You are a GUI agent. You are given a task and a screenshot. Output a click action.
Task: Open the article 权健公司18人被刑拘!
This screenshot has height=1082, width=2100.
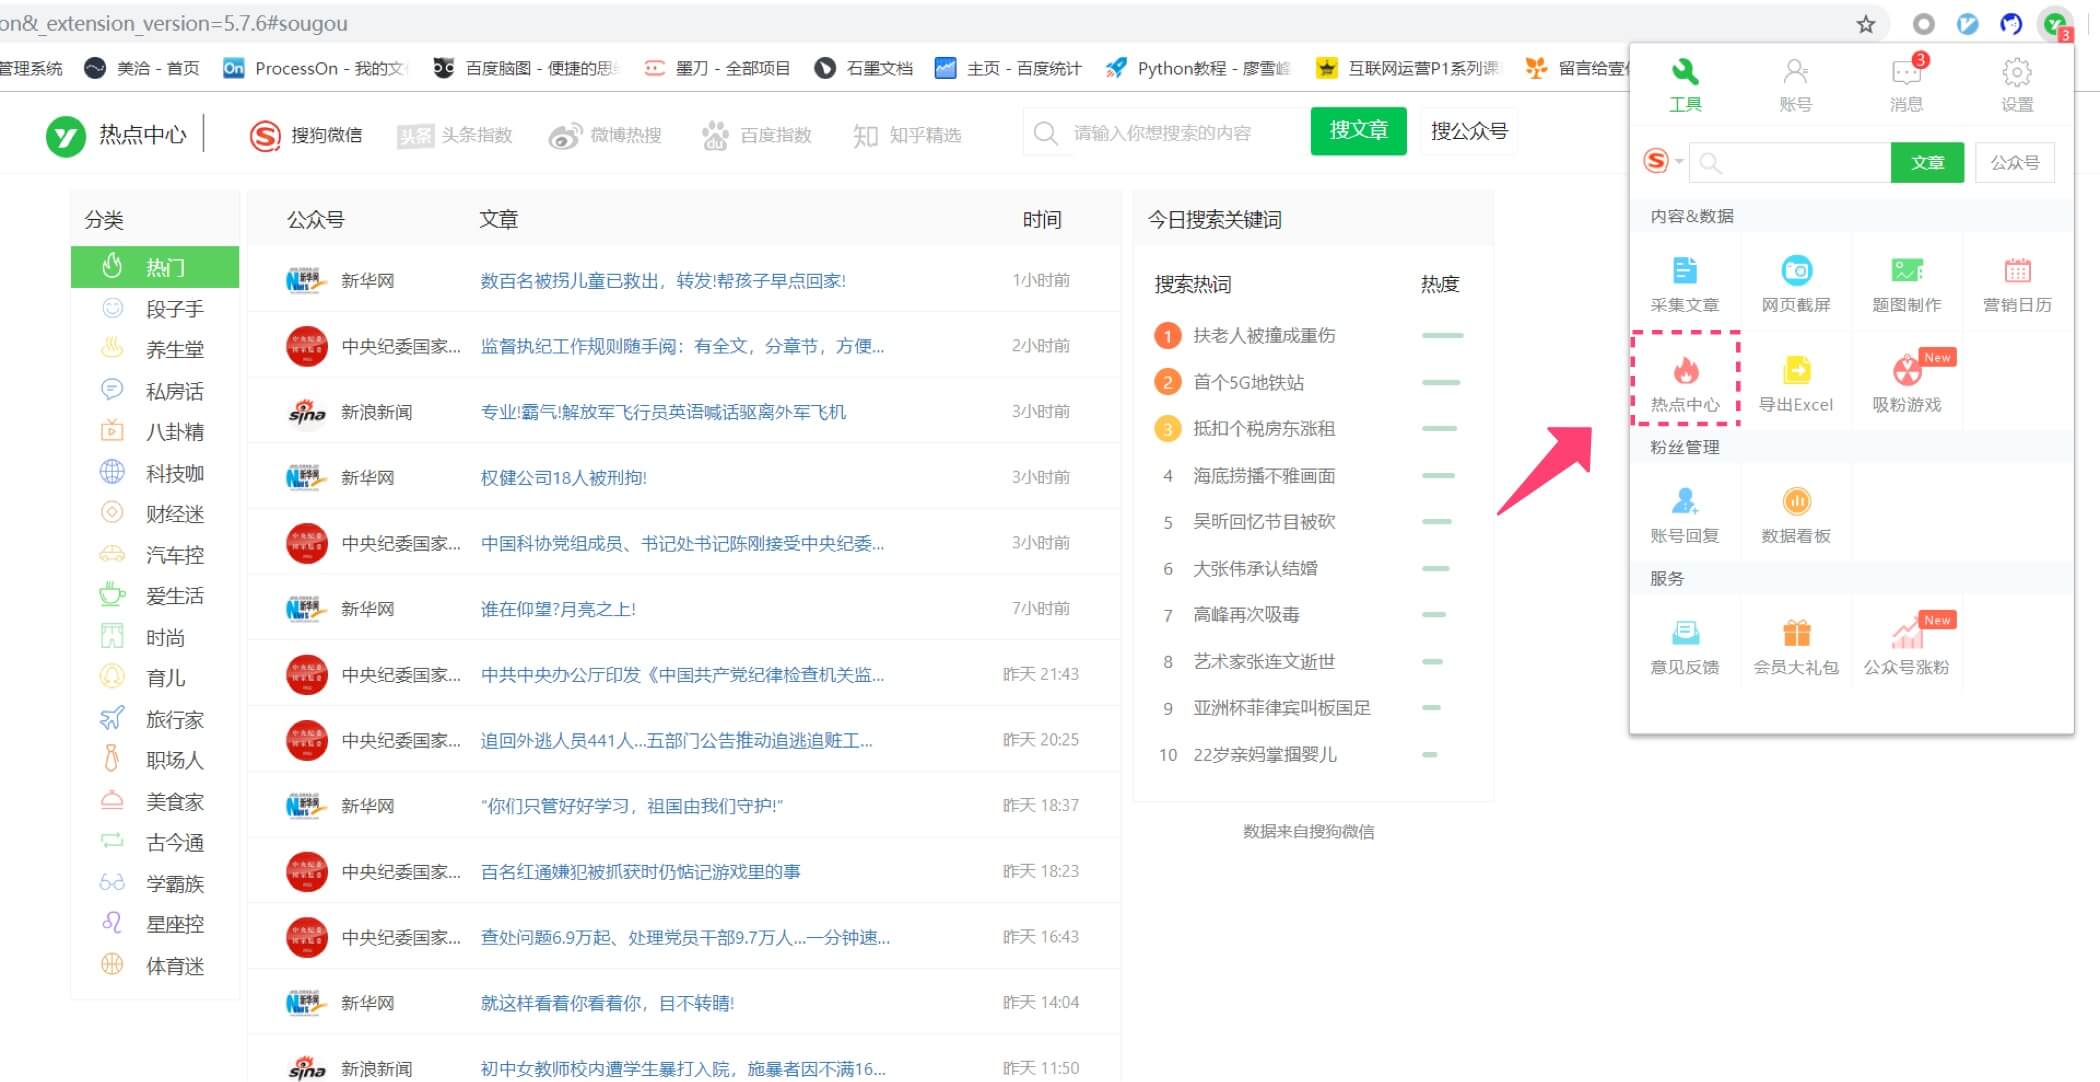(564, 478)
